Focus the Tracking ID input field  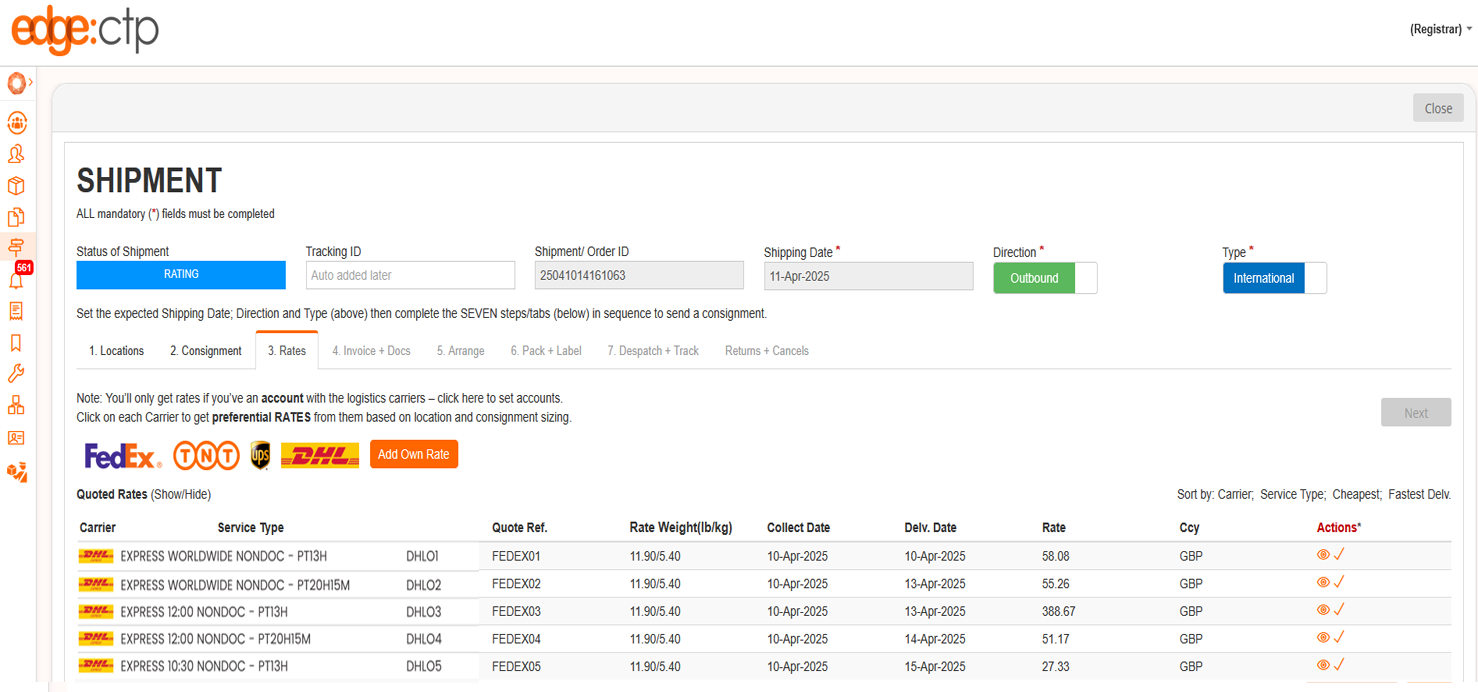point(410,275)
